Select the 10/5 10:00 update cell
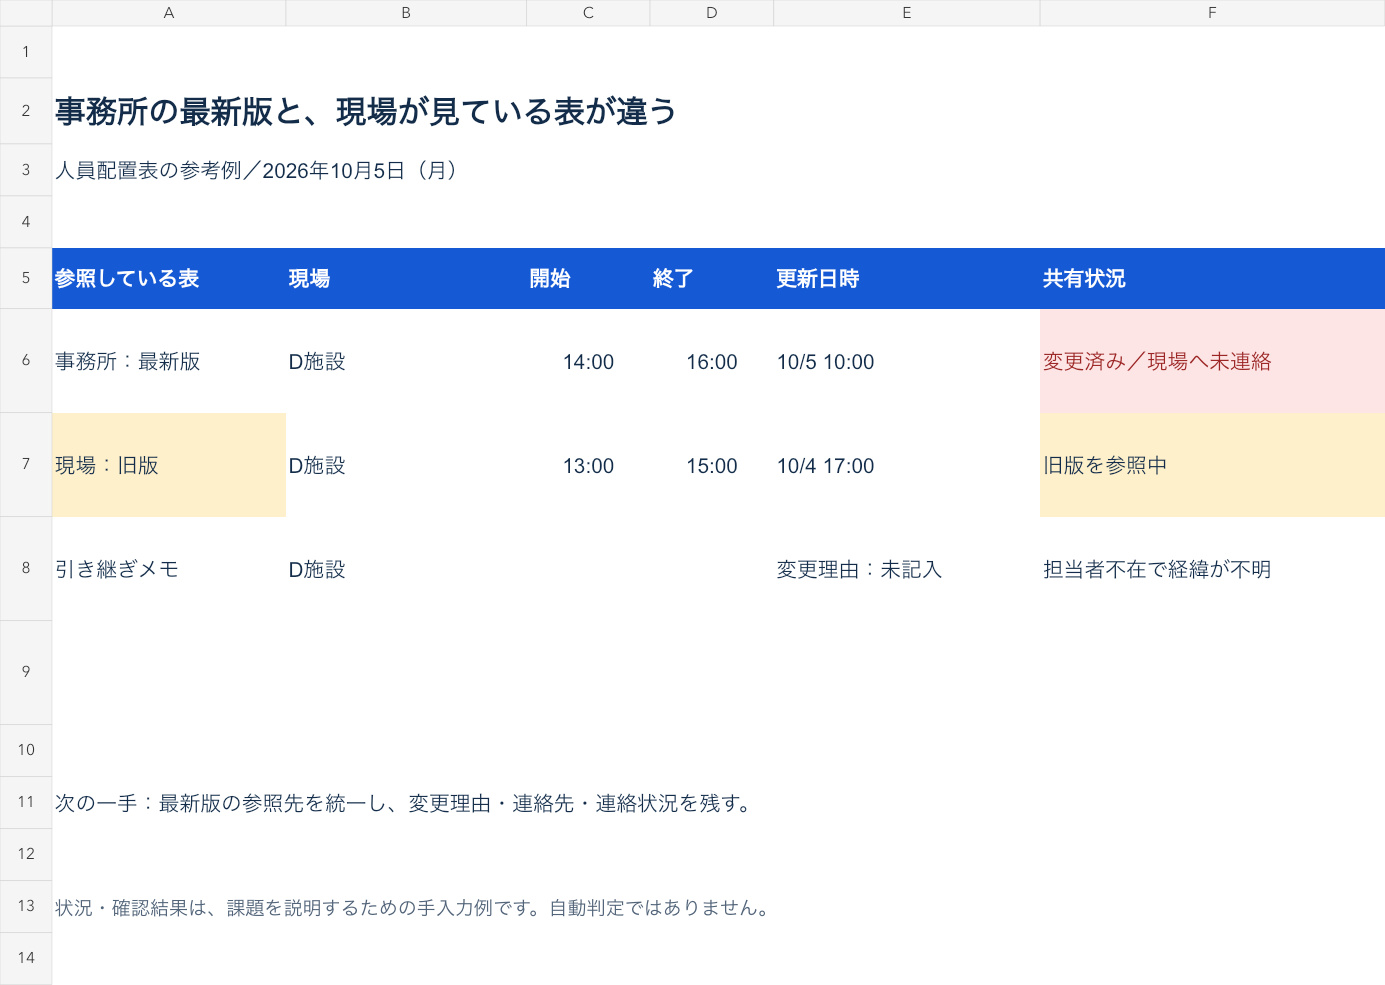Screen dimensions: 1385x985 (907, 361)
